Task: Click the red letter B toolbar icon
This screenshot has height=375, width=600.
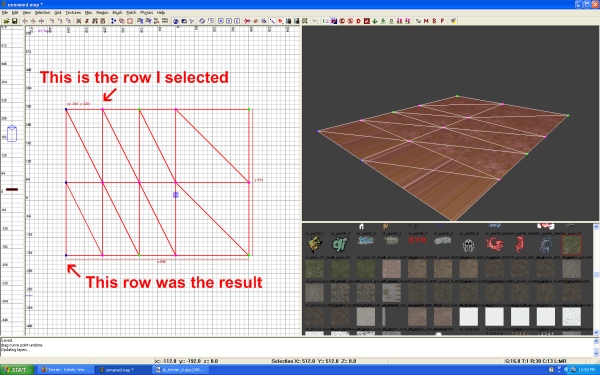Action: pyautogui.click(x=434, y=21)
